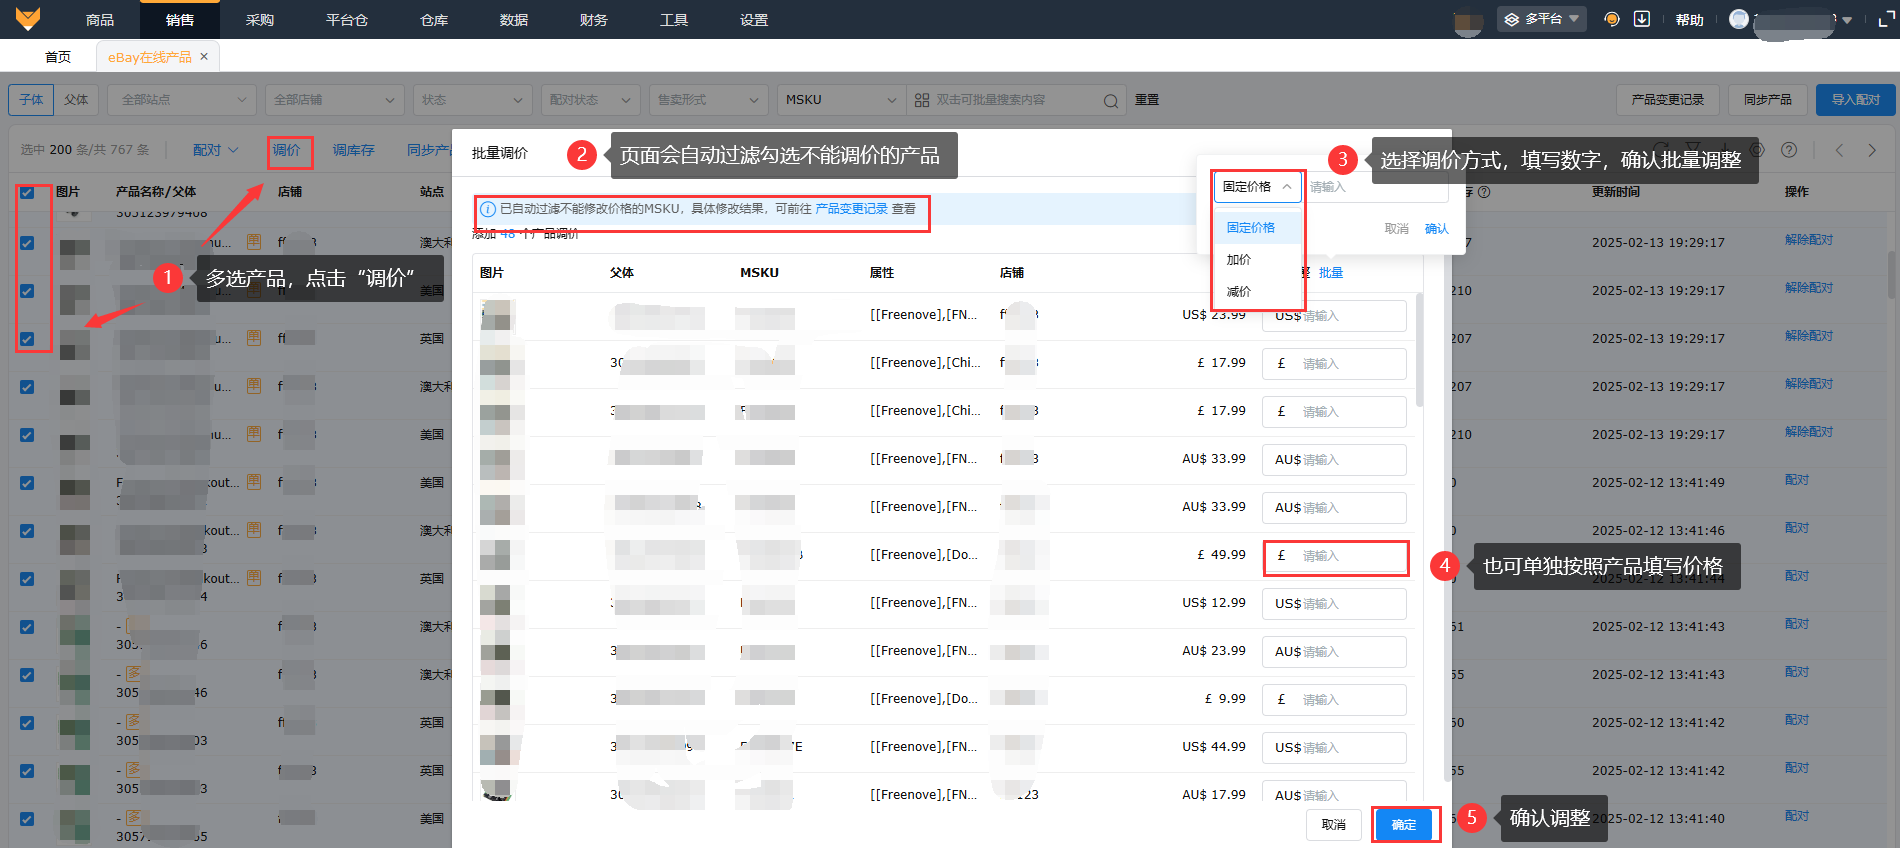Click the search magnifier icon
The image size is (1900, 848).
[x=1110, y=100]
